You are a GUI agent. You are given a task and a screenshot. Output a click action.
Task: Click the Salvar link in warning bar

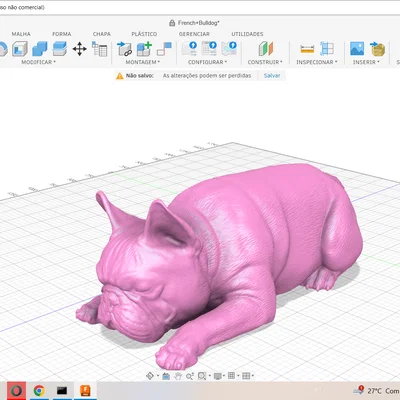[272, 76]
